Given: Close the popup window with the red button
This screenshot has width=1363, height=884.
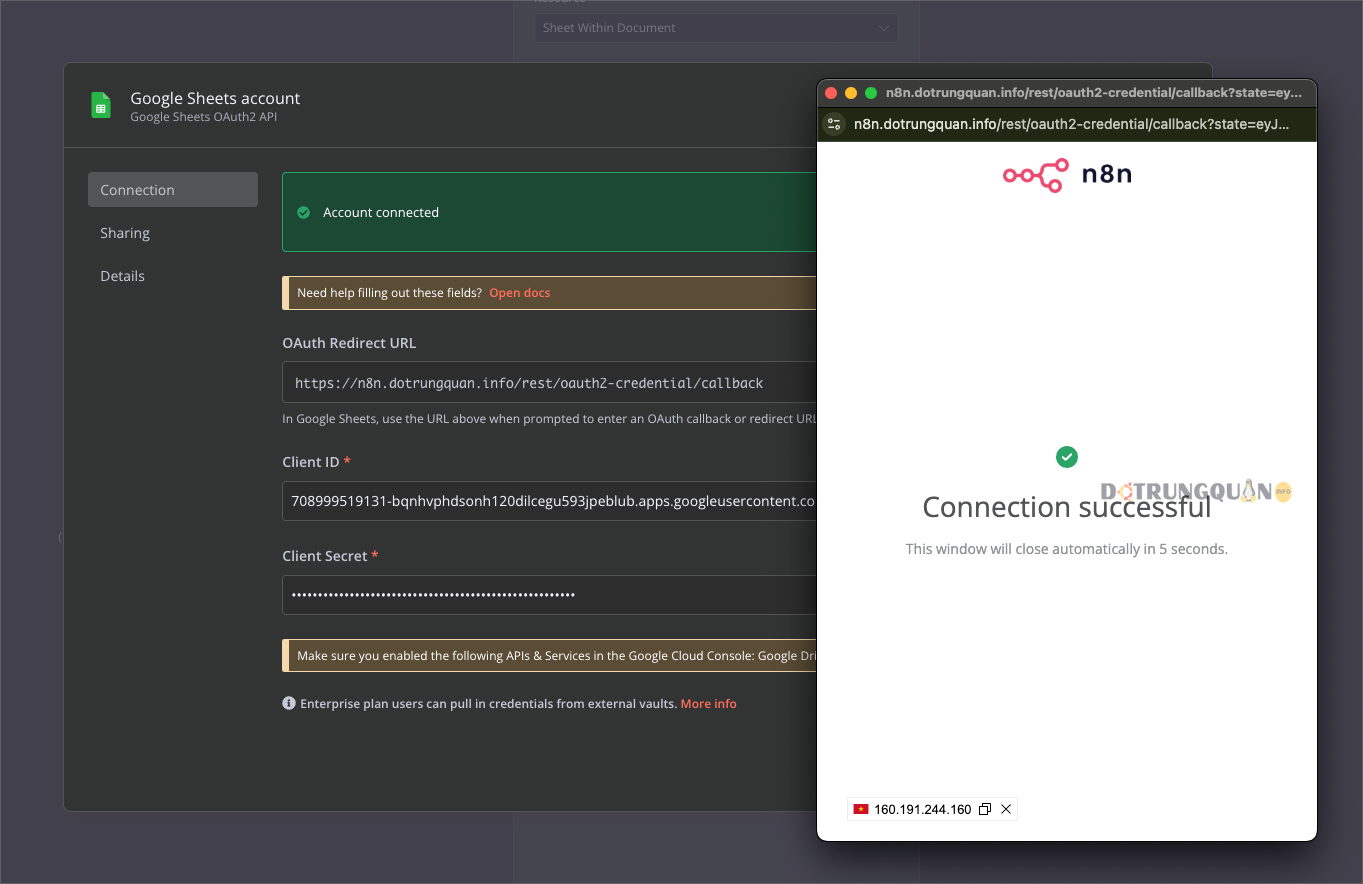Looking at the screenshot, I should click(830, 93).
